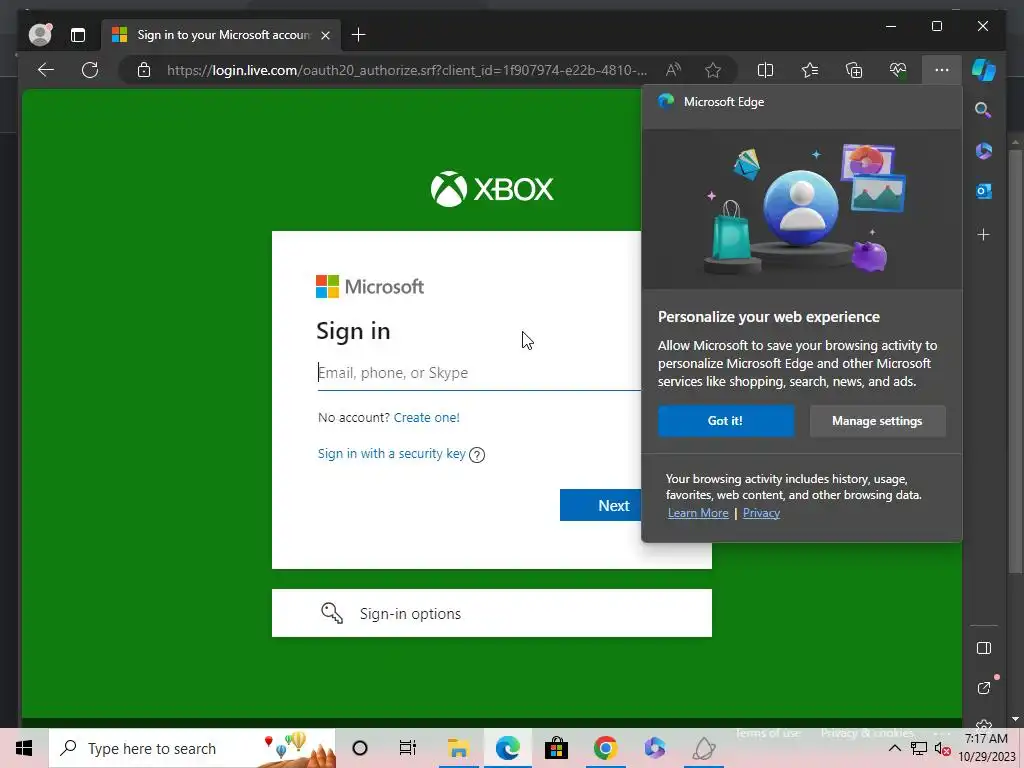This screenshot has height=768, width=1024.
Task: Open Sign-in options
Action: tap(492, 613)
